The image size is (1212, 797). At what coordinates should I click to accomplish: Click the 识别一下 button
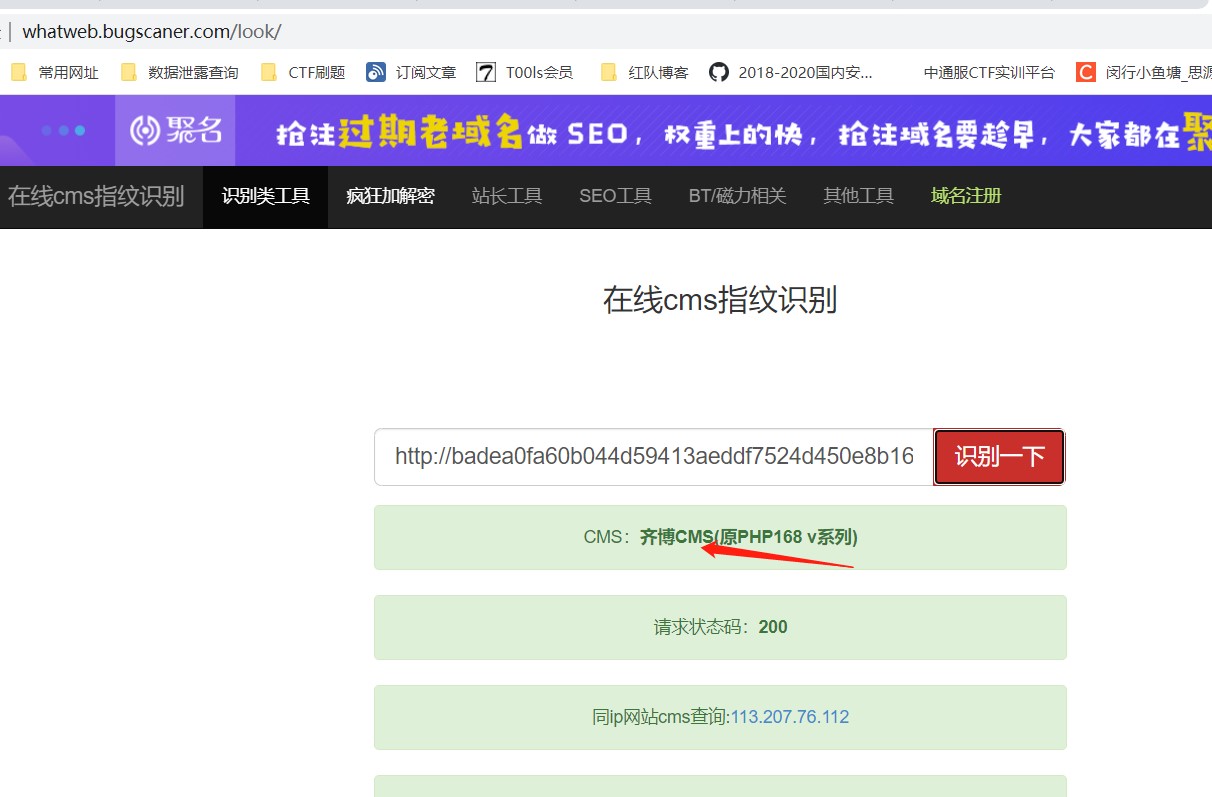(1000, 457)
